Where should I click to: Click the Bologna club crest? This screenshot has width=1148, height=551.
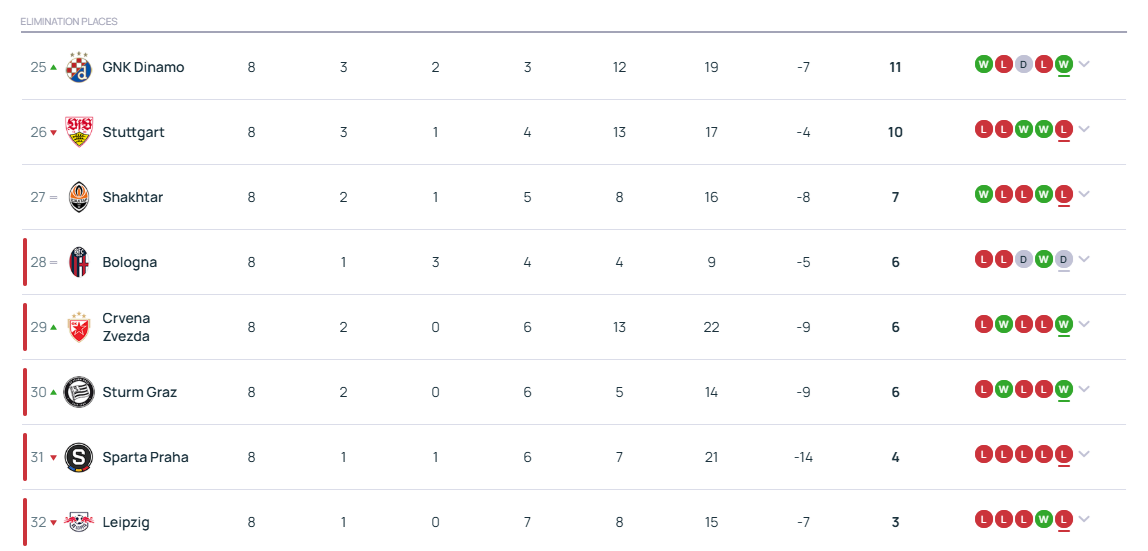pos(78,262)
